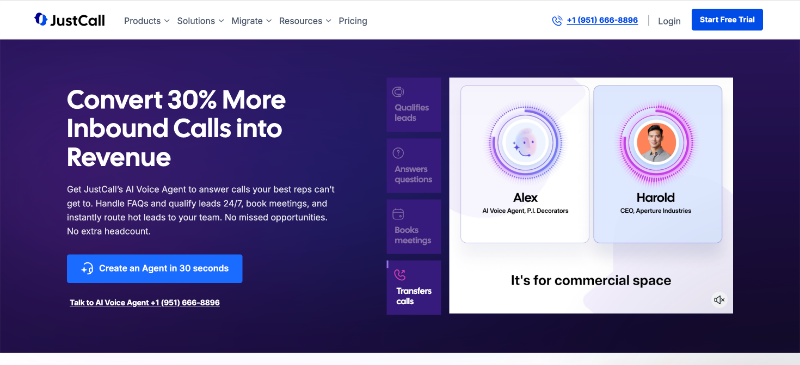The height and width of the screenshot is (365, 800).
Task: Open the Solutions menu
Action: tap(201, 21)
